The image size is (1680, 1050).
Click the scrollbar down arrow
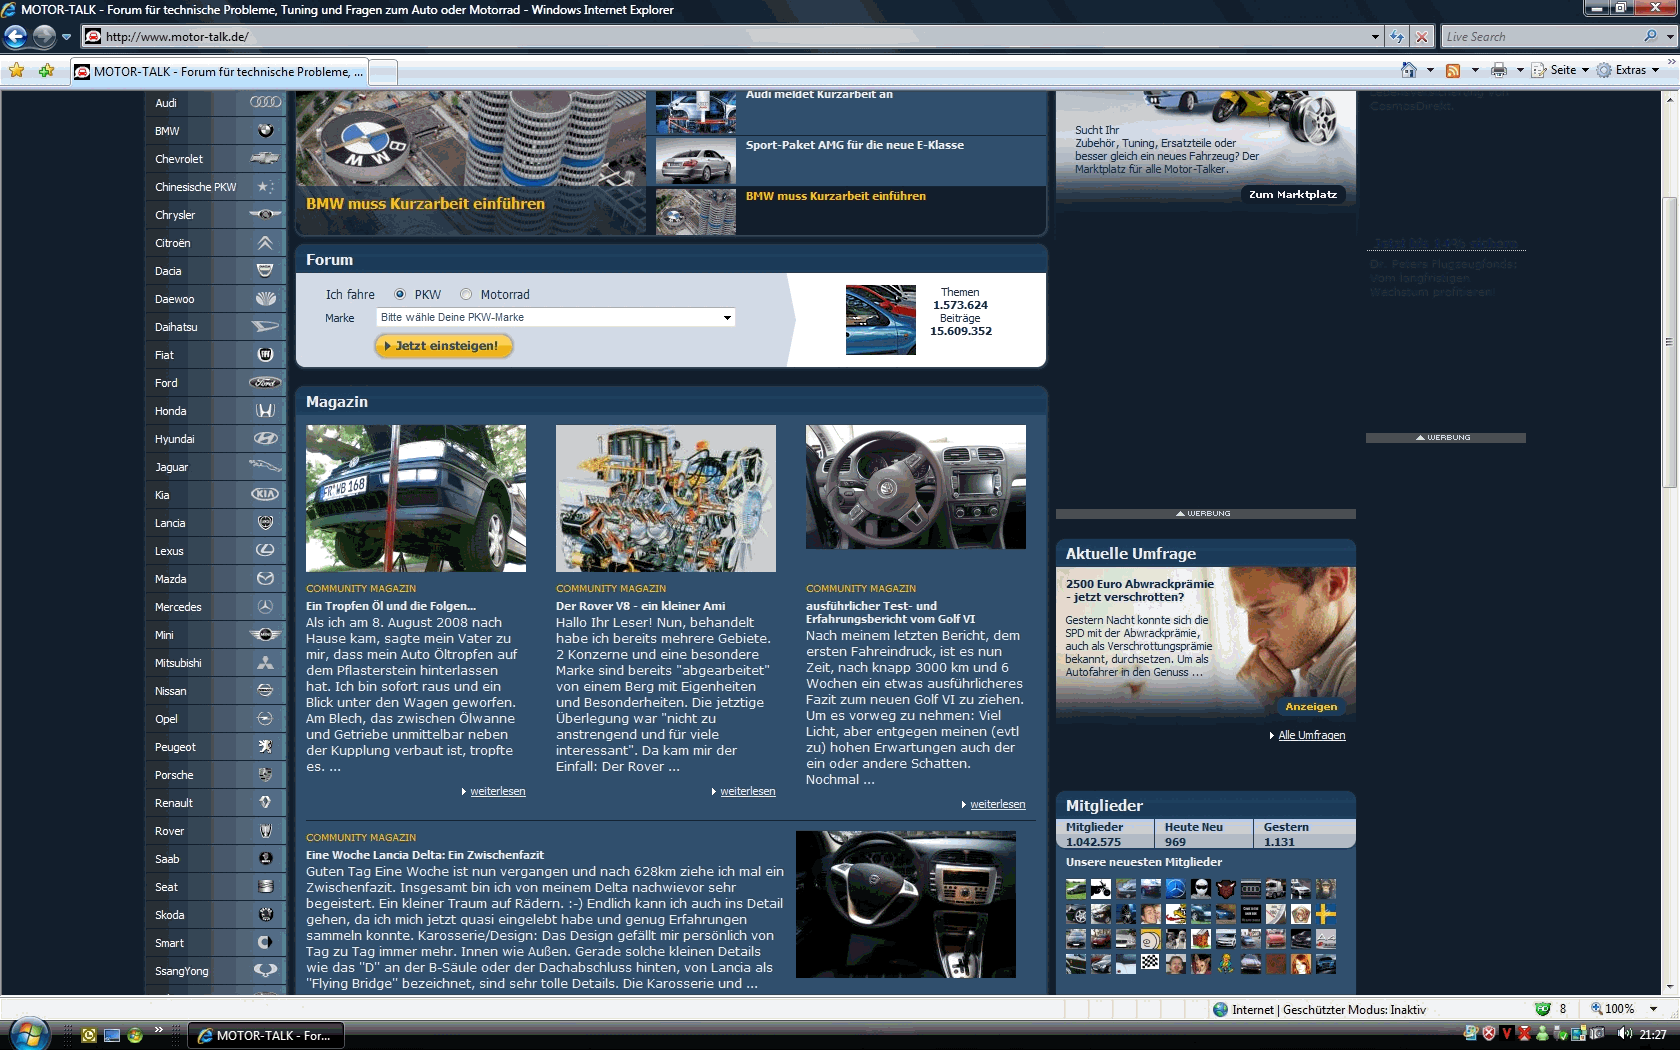(1669, 986)
